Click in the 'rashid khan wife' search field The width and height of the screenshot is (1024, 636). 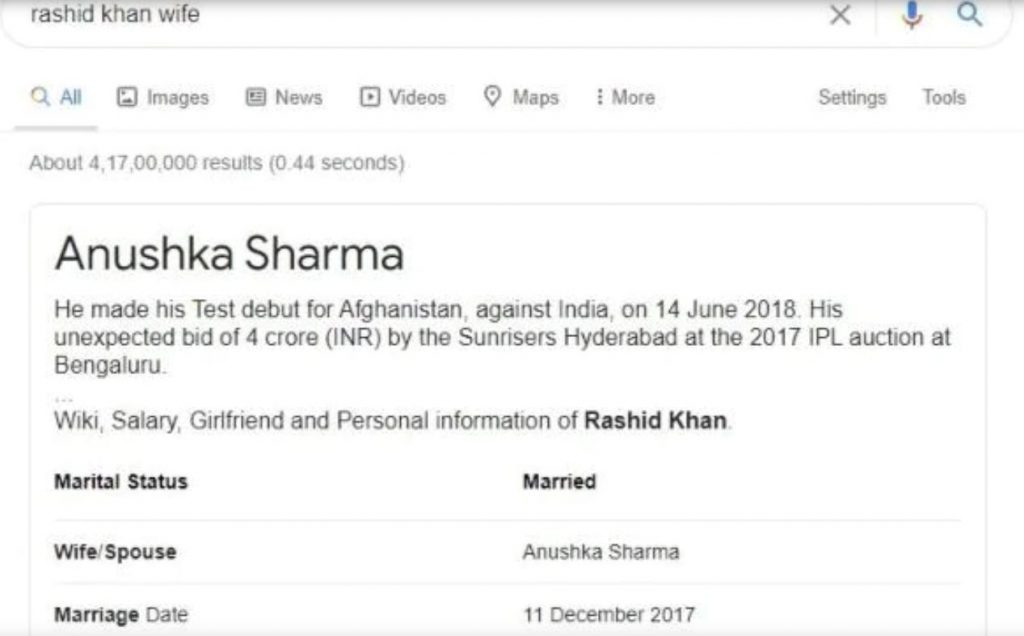click(x=418, y=14)
